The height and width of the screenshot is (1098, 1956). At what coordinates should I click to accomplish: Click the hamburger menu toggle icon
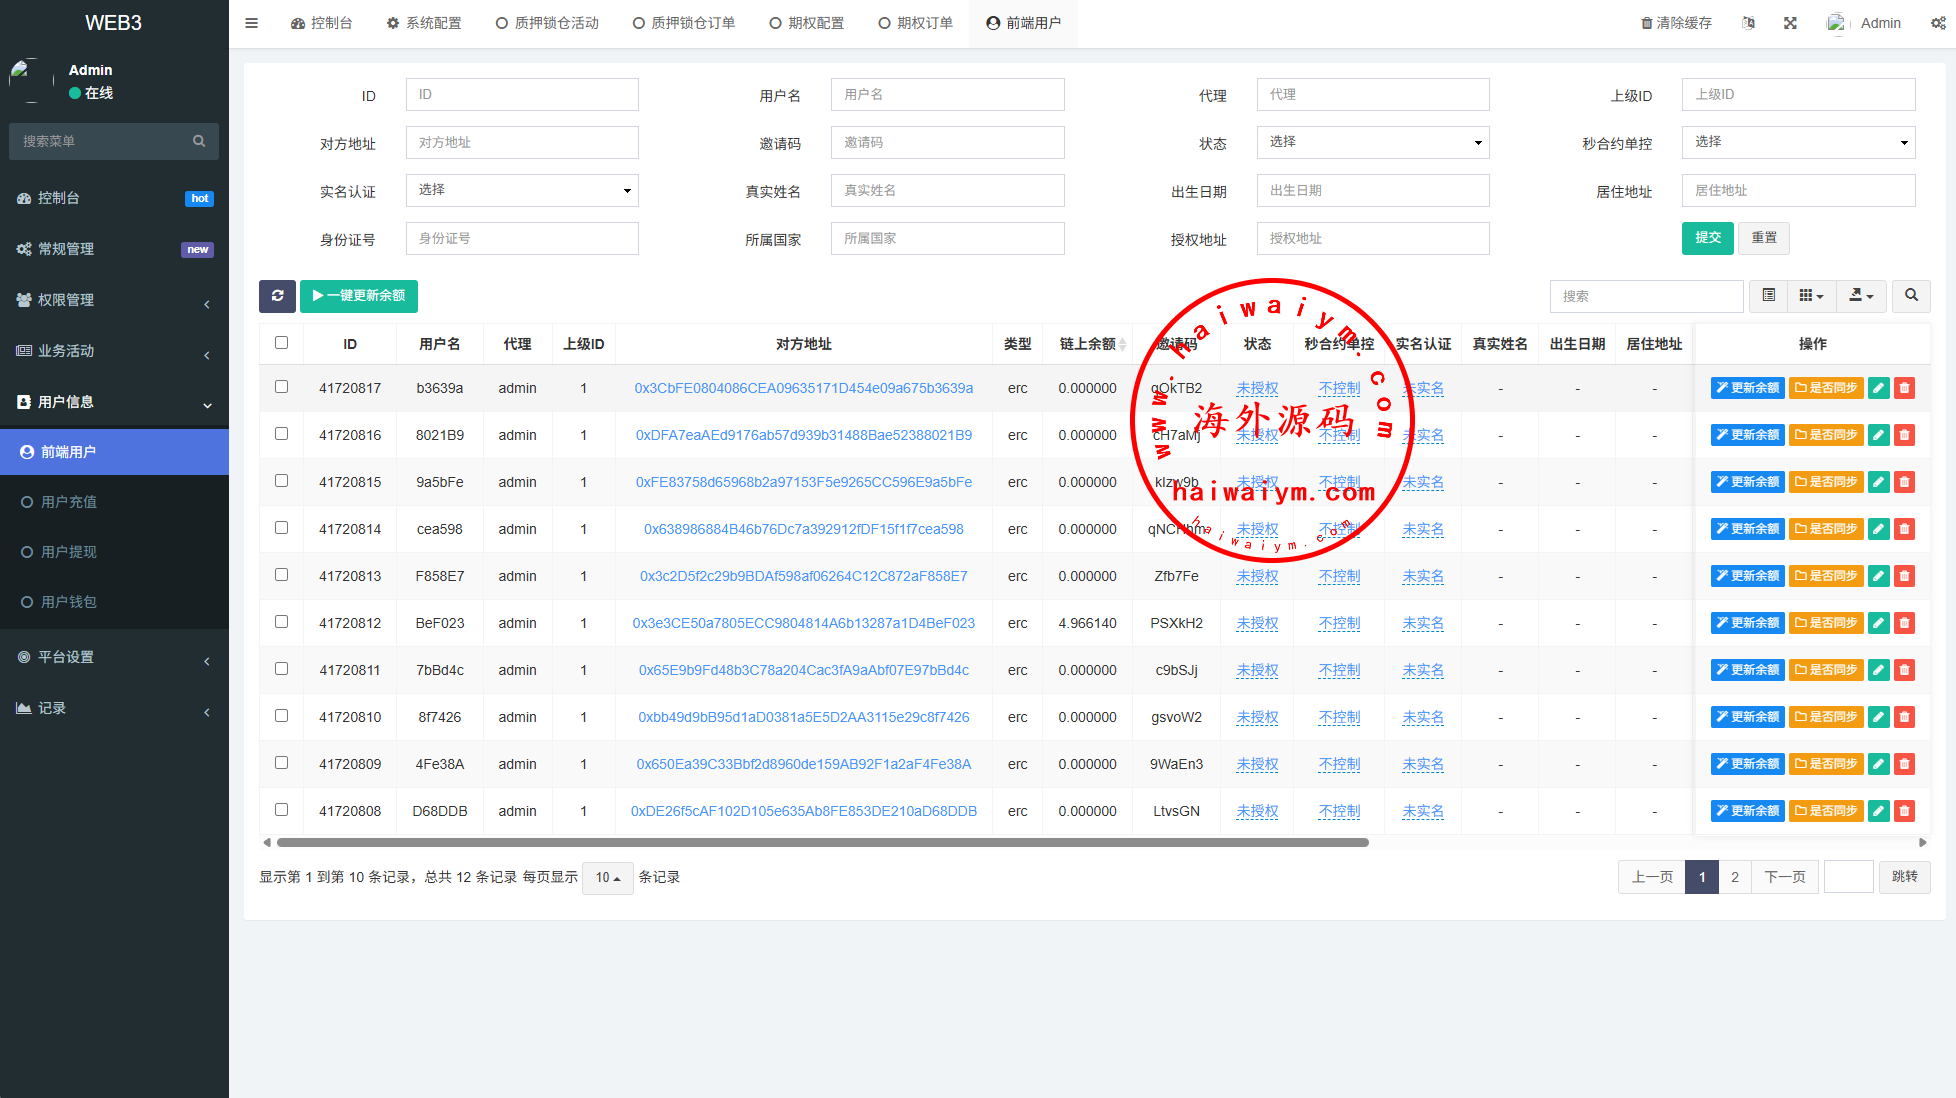(251, 23)
